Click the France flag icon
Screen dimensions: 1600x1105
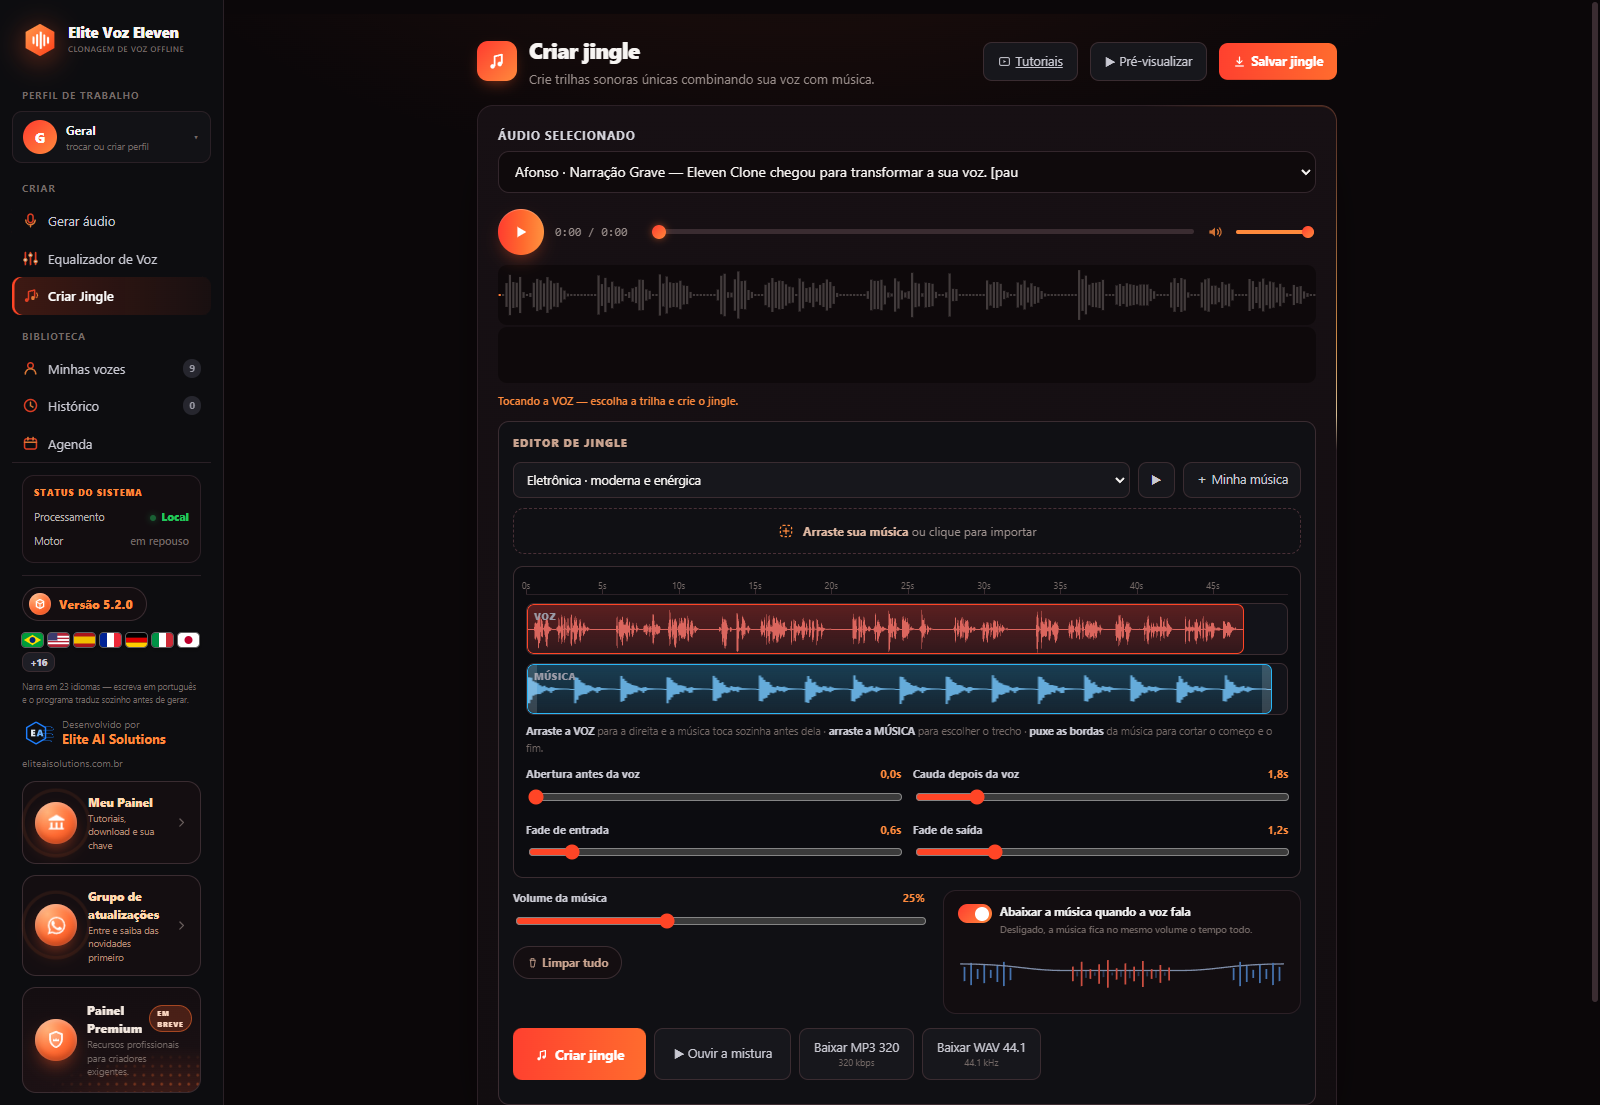click(x=110, y=640)
